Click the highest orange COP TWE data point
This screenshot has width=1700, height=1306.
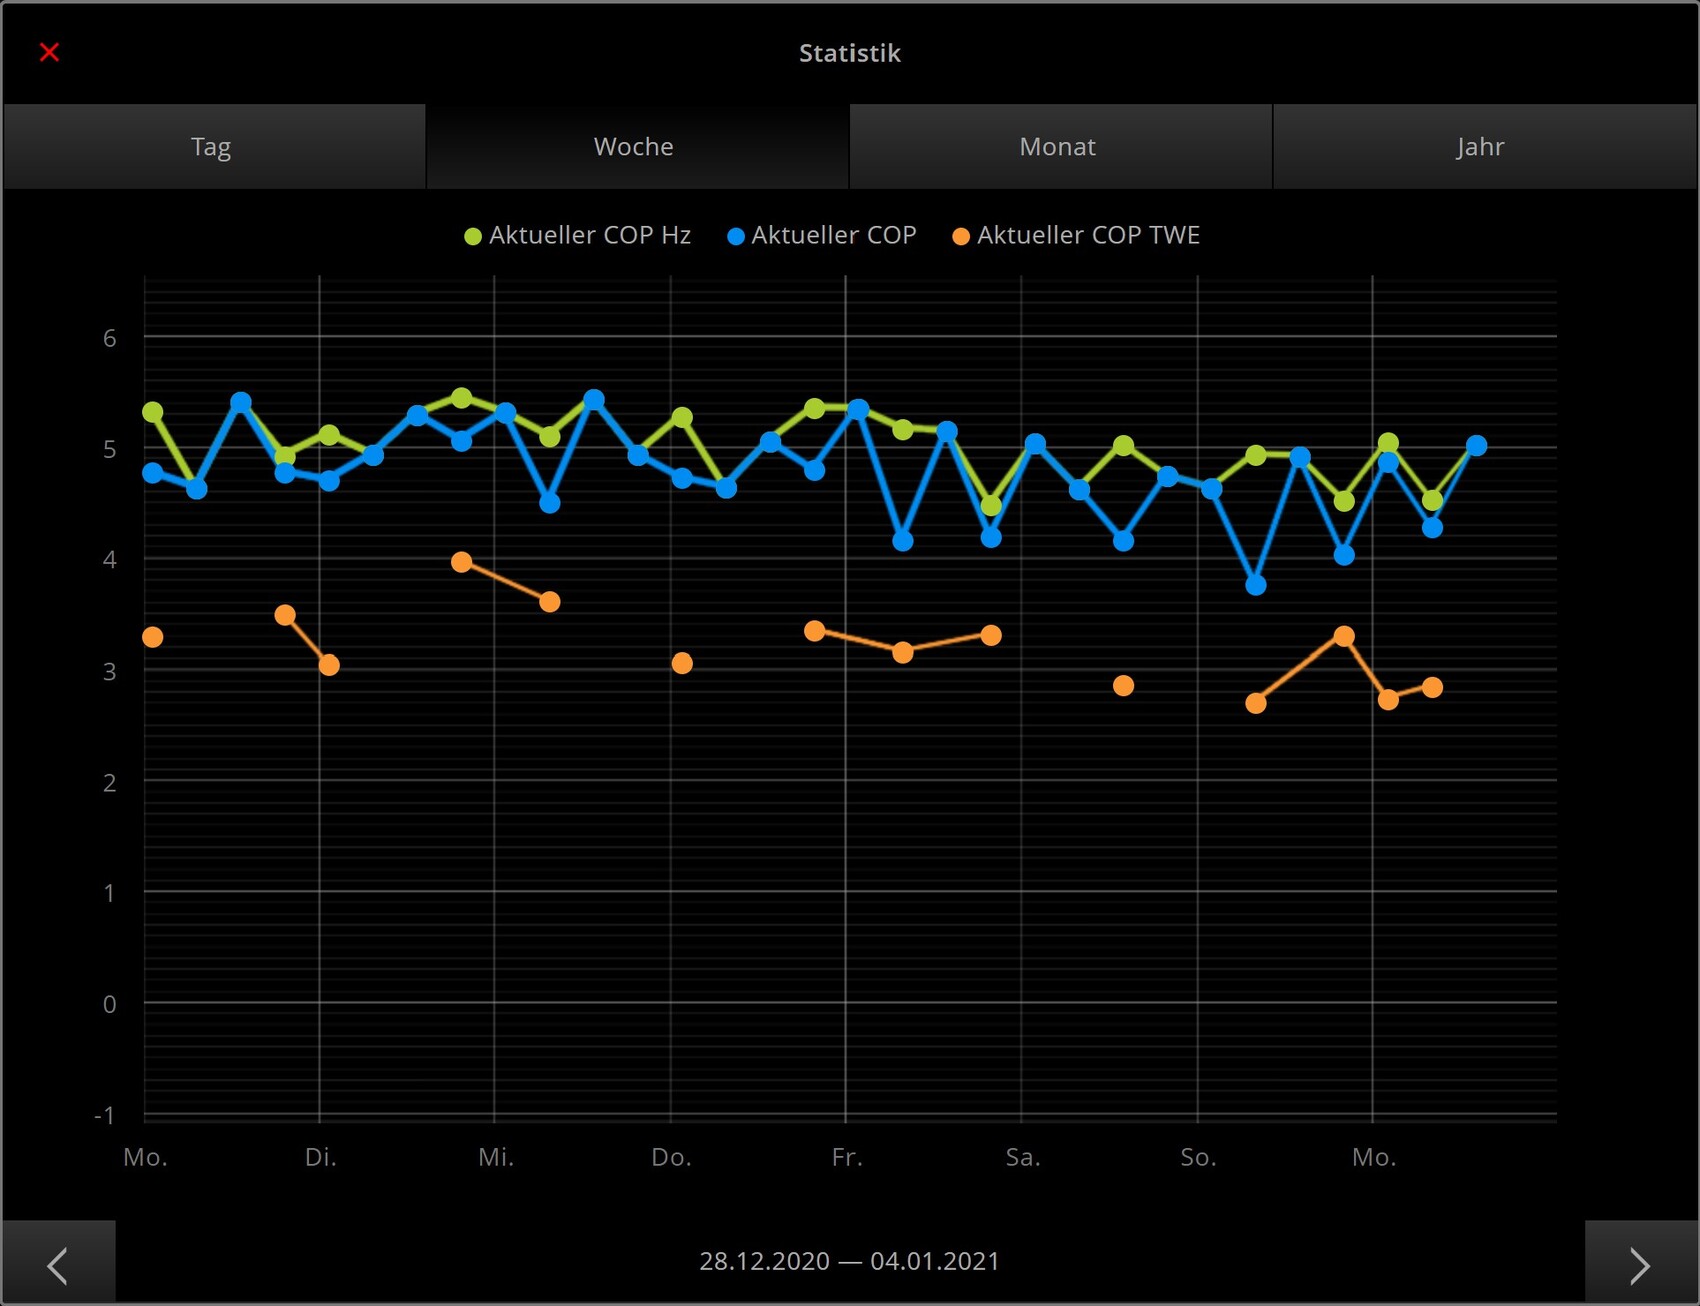(x=461, y=562)
